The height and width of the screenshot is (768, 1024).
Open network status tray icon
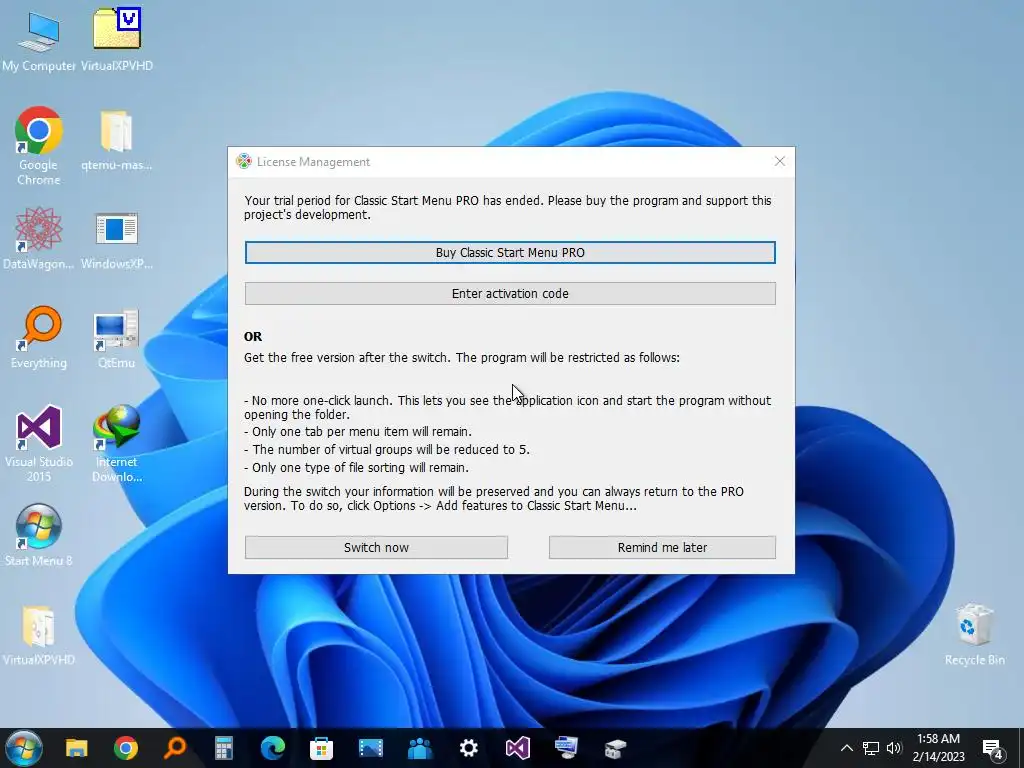pyautogui.click(x=871, y=748)
